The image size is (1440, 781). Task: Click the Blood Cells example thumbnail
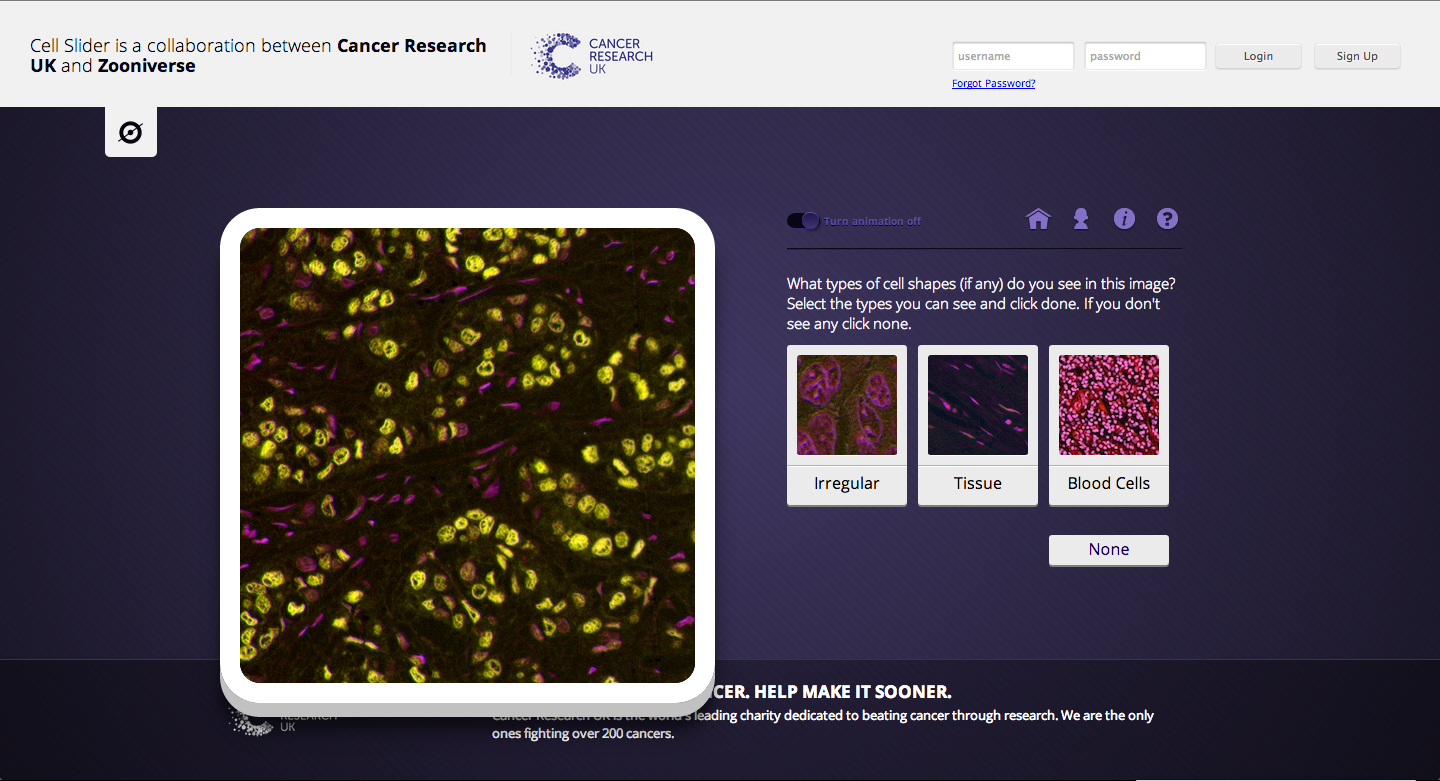1109,405
